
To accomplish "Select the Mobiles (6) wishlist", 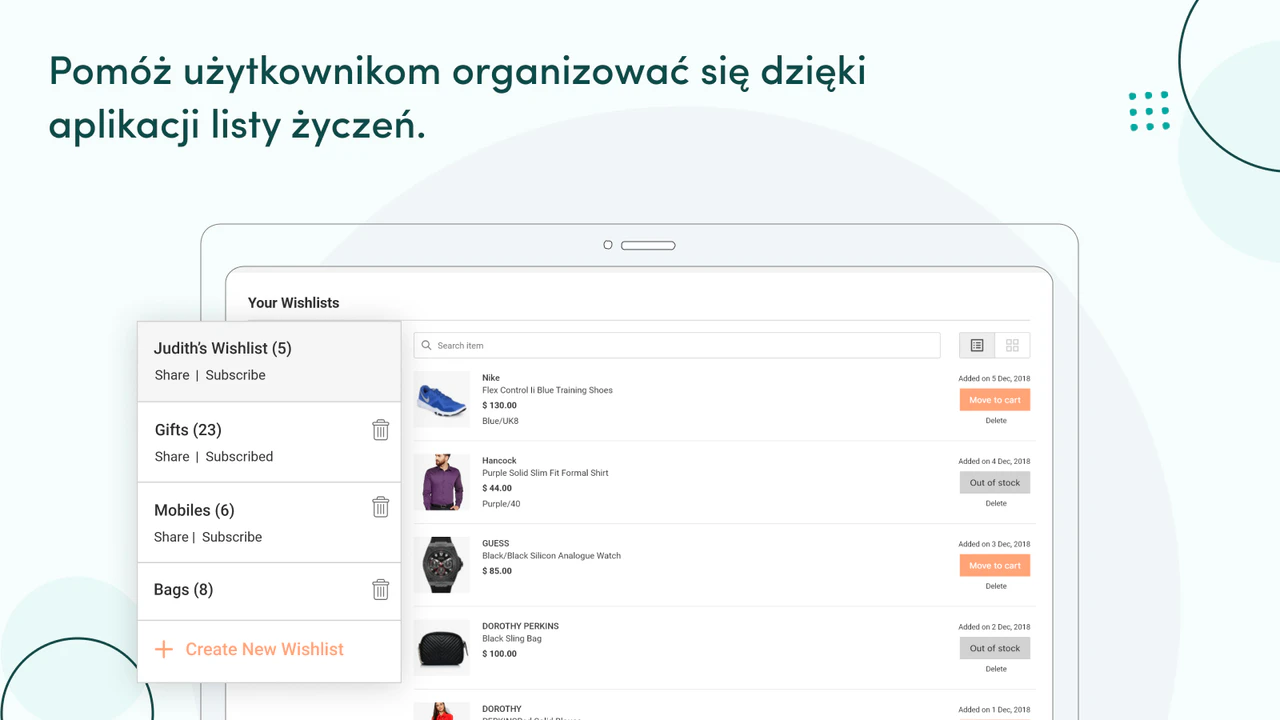I will 194,510.
